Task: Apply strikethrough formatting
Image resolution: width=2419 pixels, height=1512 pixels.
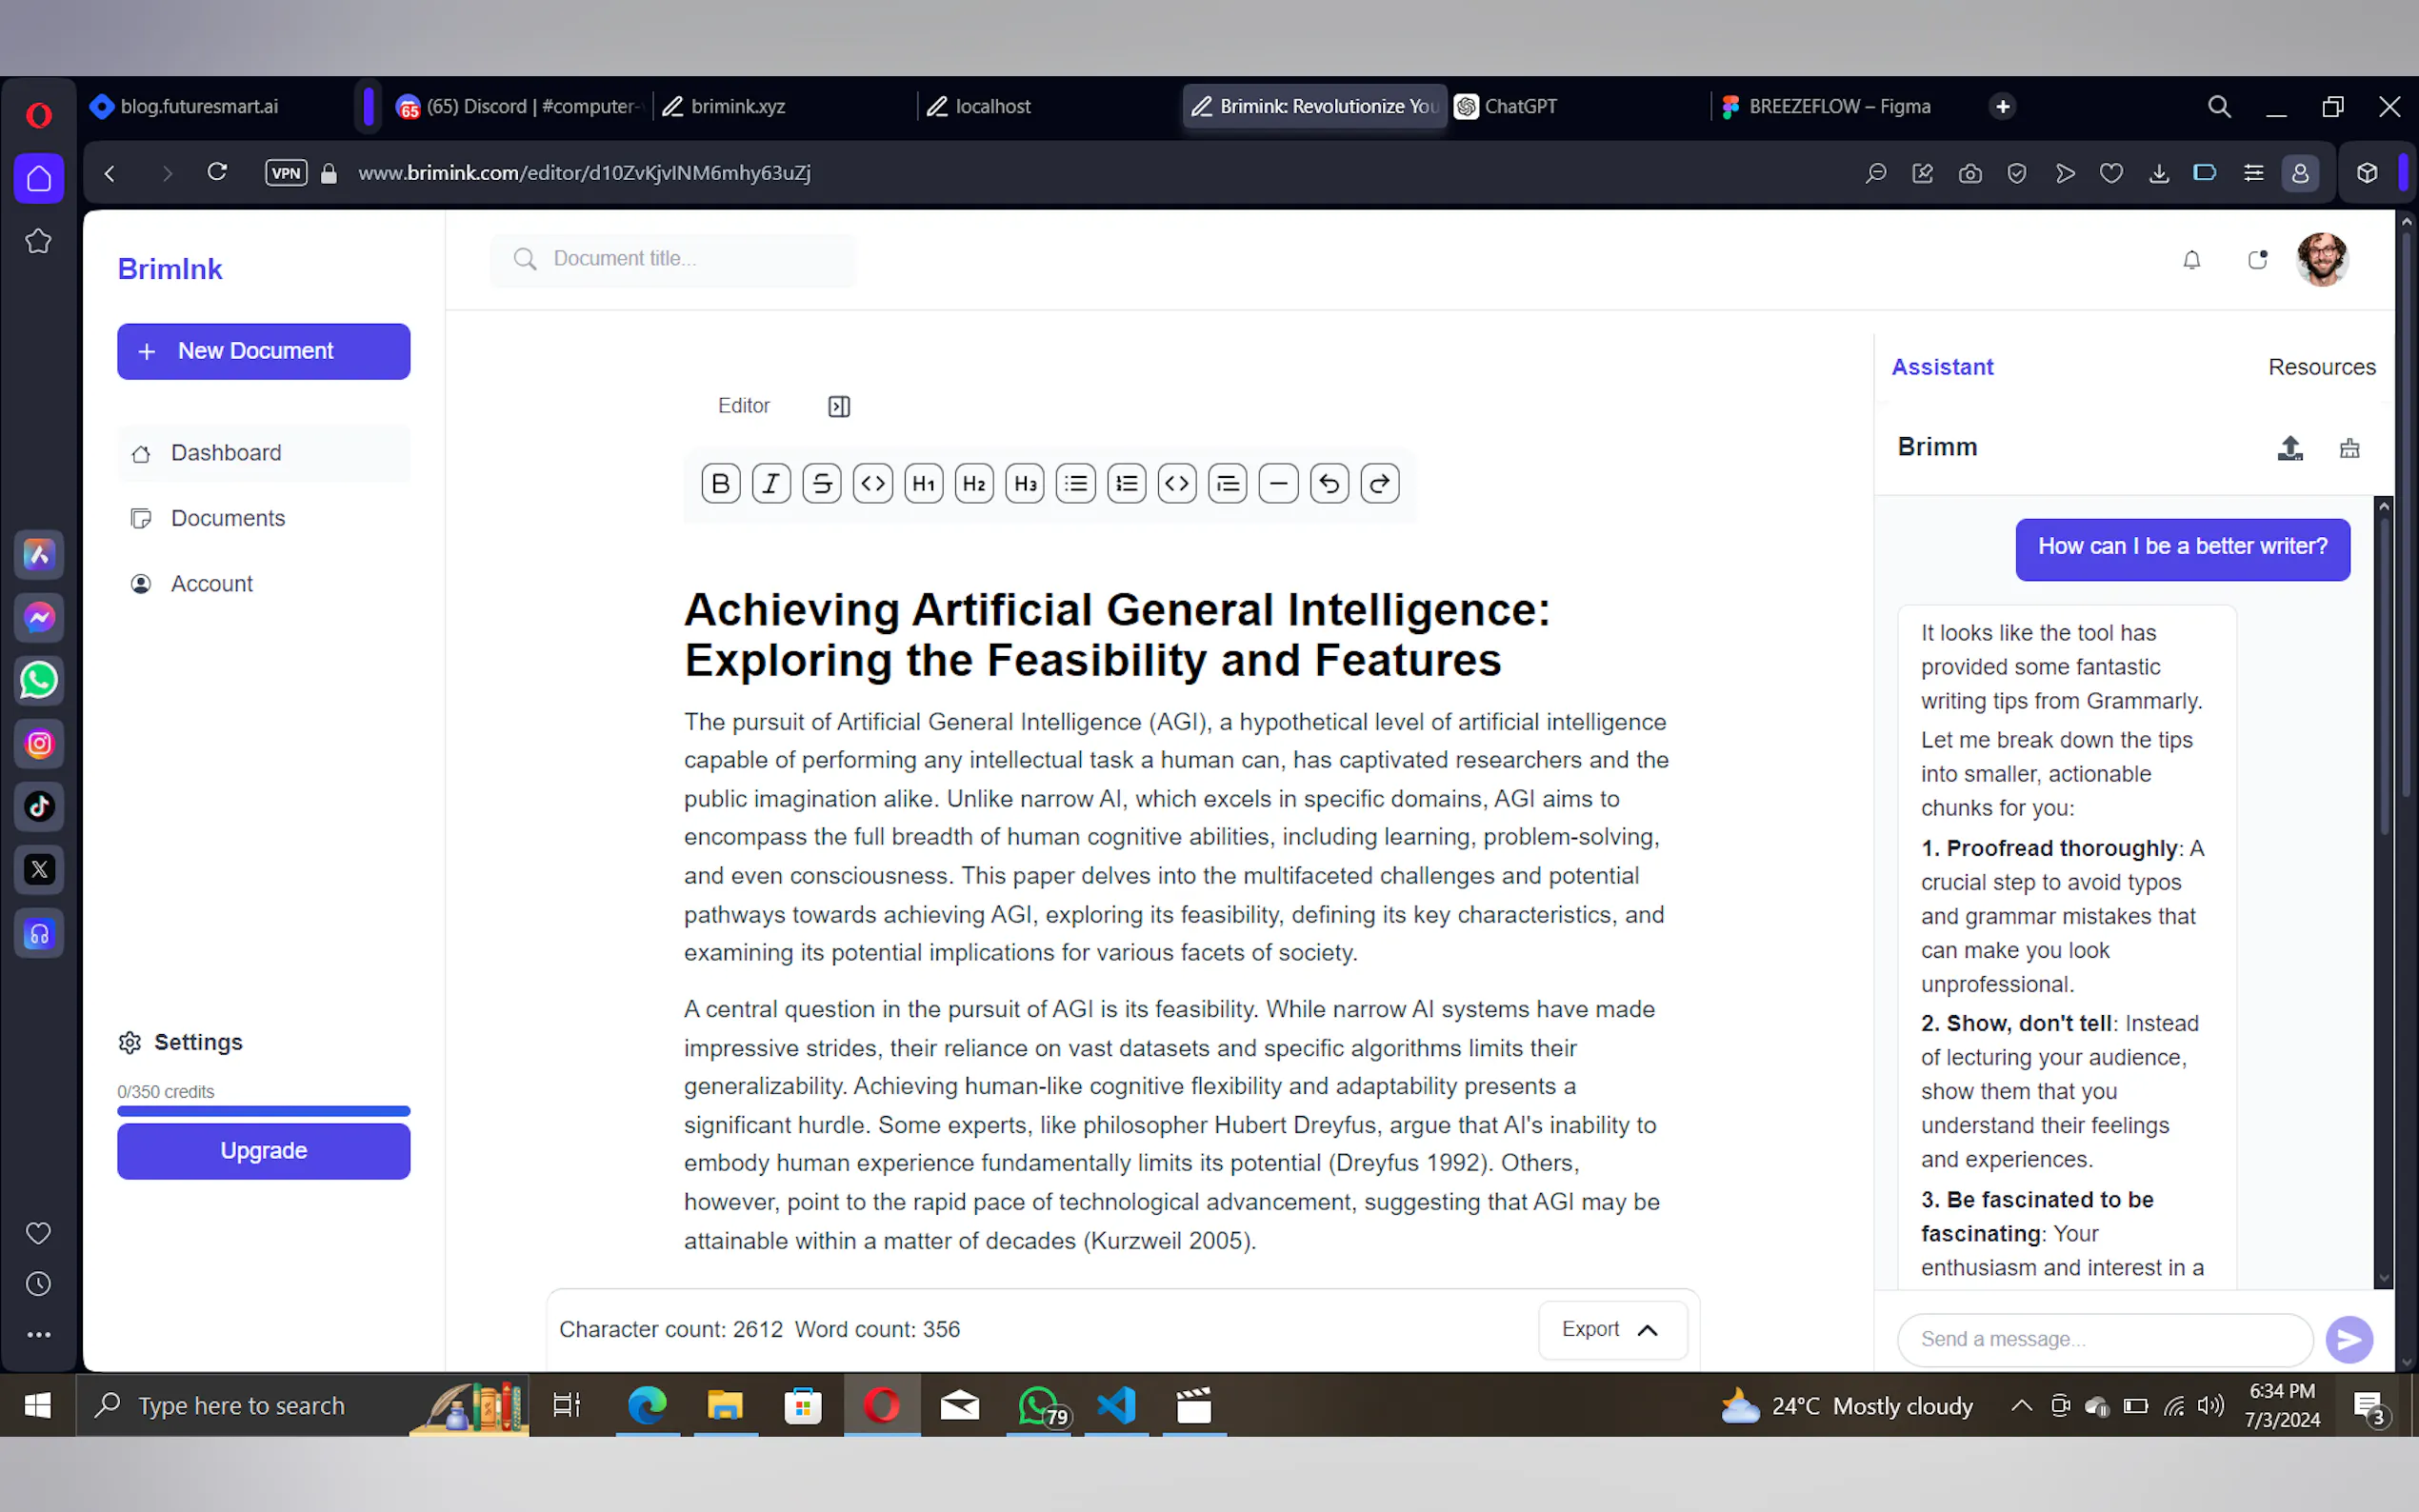Action: 822,484
